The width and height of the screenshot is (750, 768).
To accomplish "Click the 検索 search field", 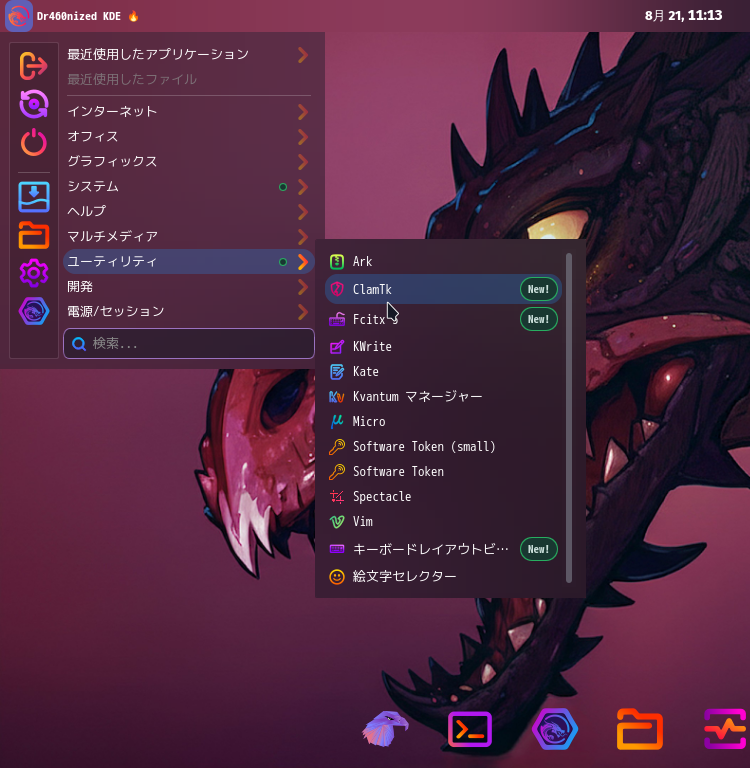I will pos(189,344).
